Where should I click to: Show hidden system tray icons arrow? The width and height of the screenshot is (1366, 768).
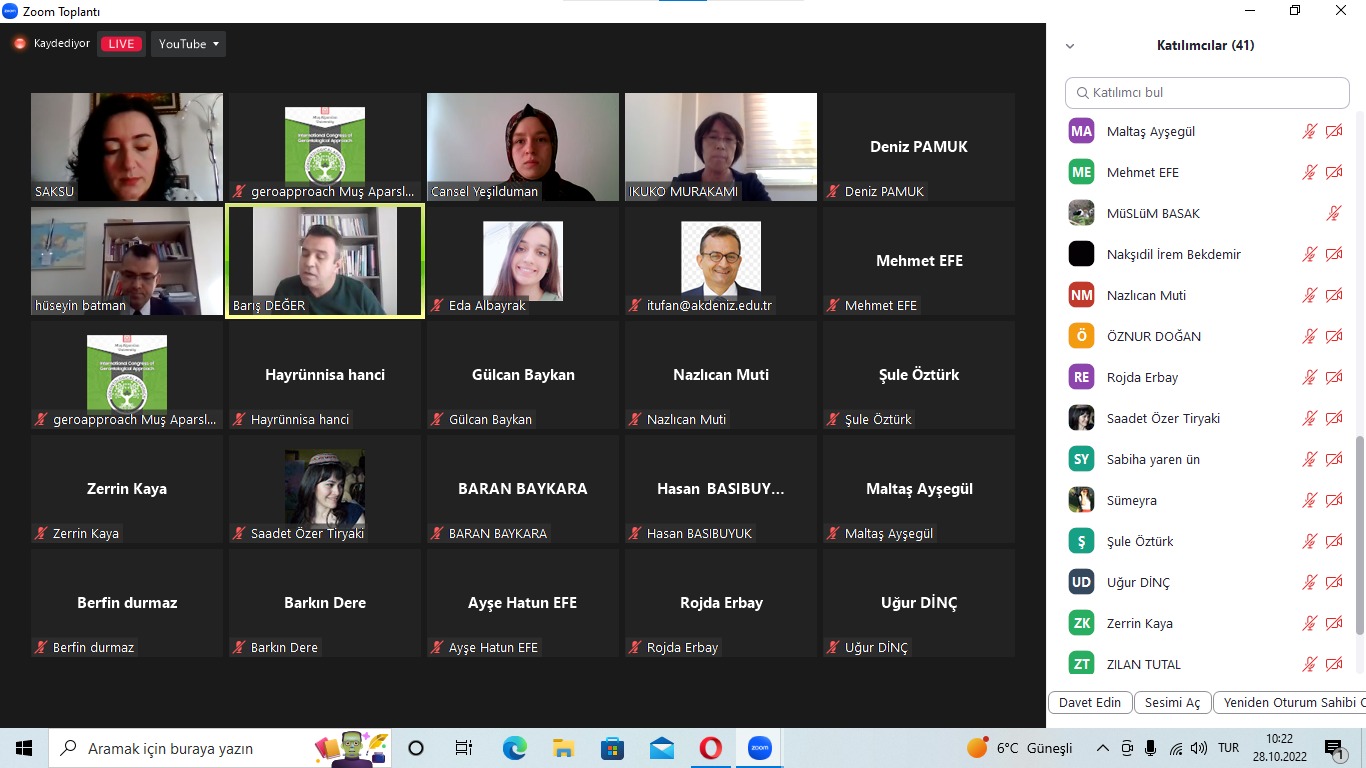click(1103, 748)
